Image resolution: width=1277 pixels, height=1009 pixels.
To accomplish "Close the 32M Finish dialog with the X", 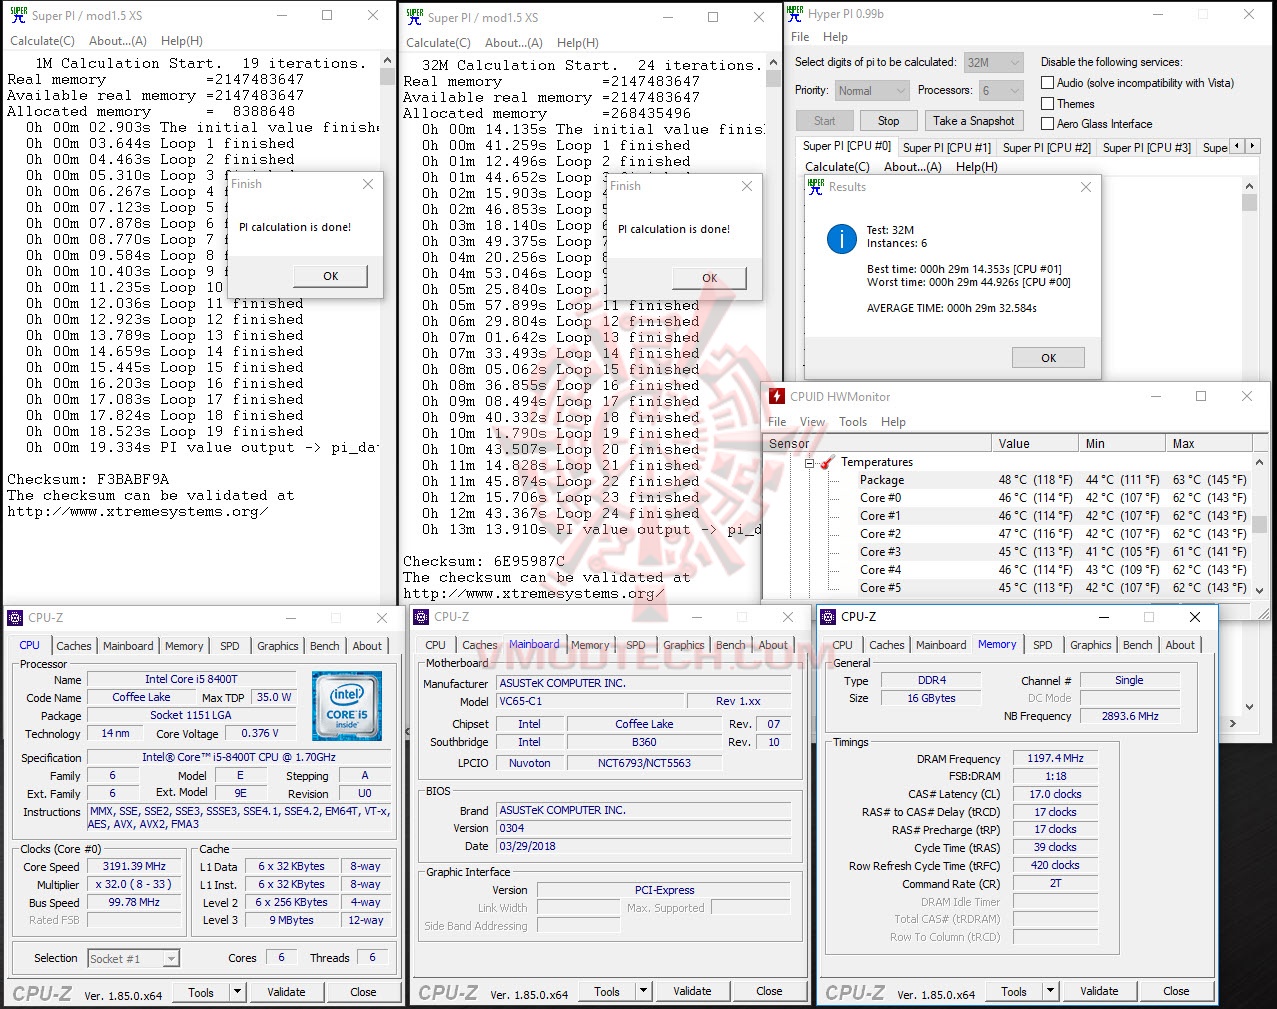I will point(746,186).
